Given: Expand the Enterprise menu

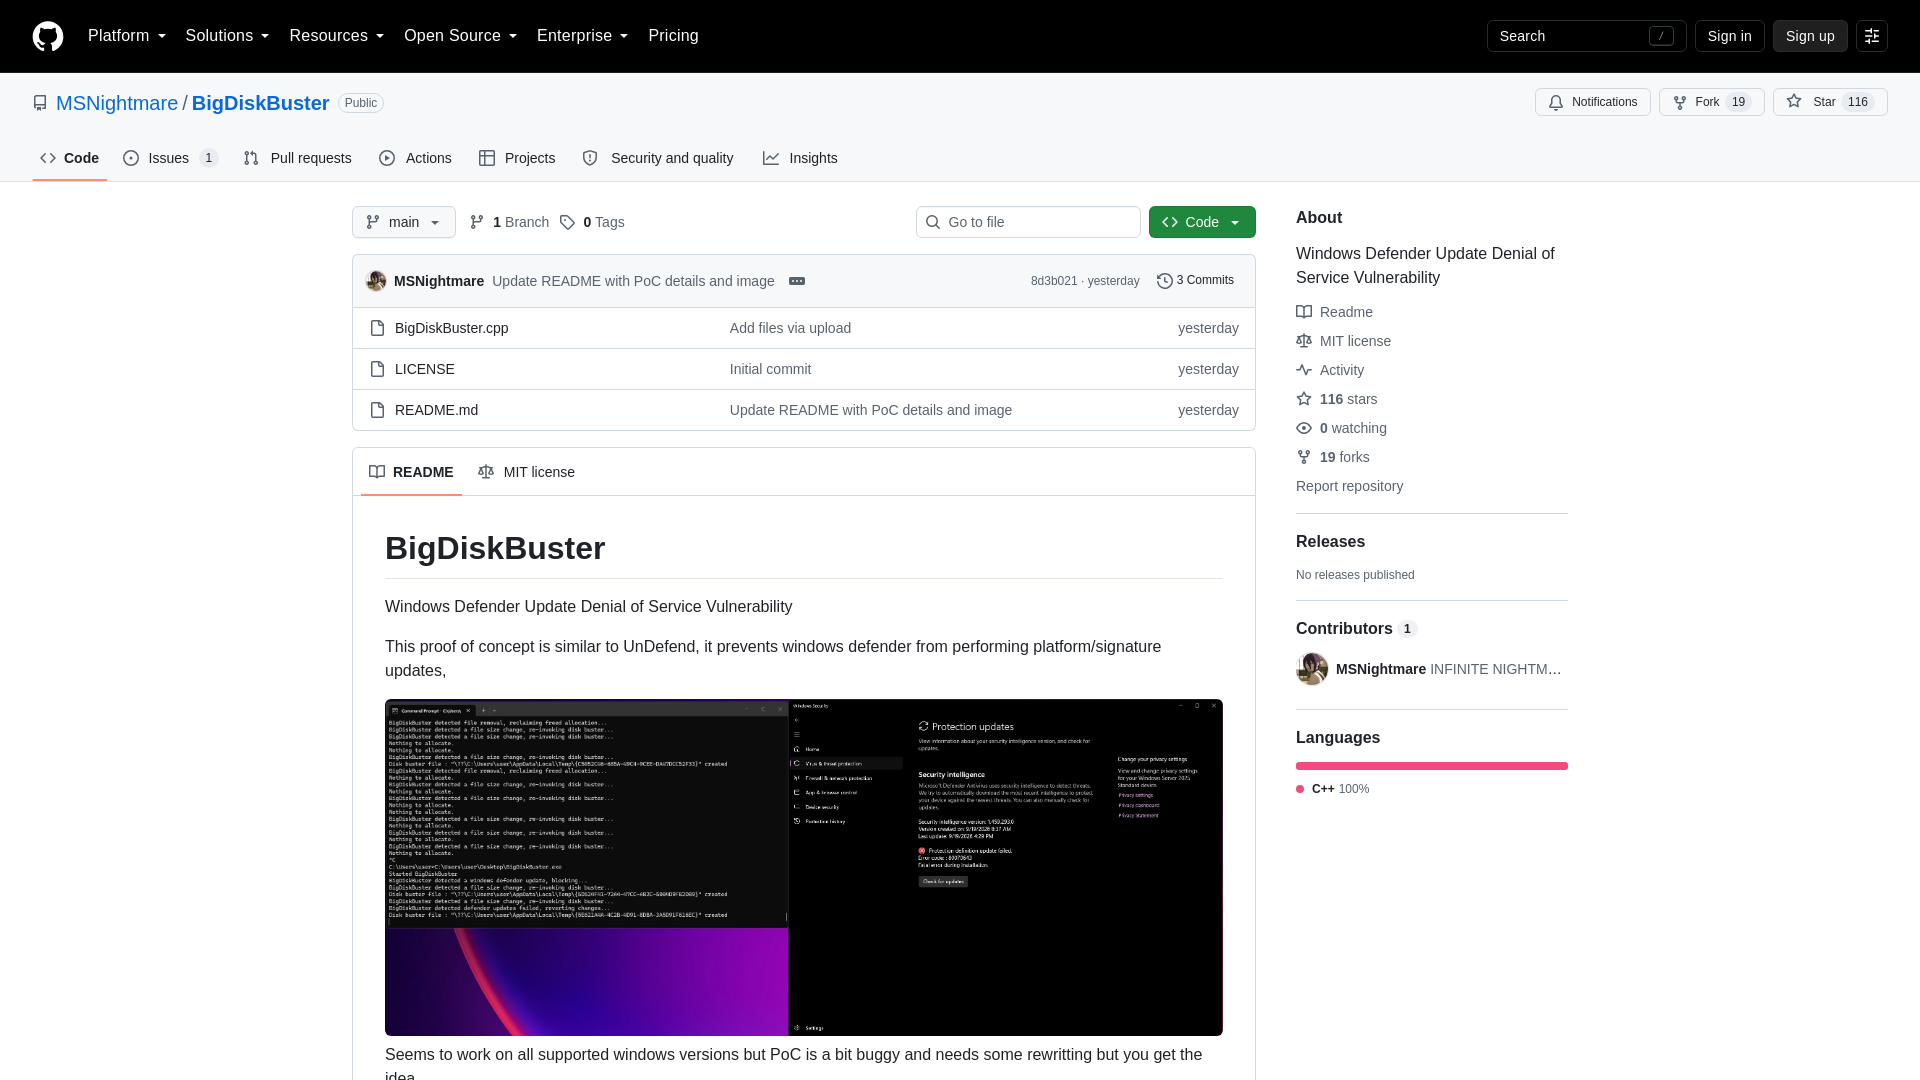Looking at the screenshot, I should coord(582,36).
